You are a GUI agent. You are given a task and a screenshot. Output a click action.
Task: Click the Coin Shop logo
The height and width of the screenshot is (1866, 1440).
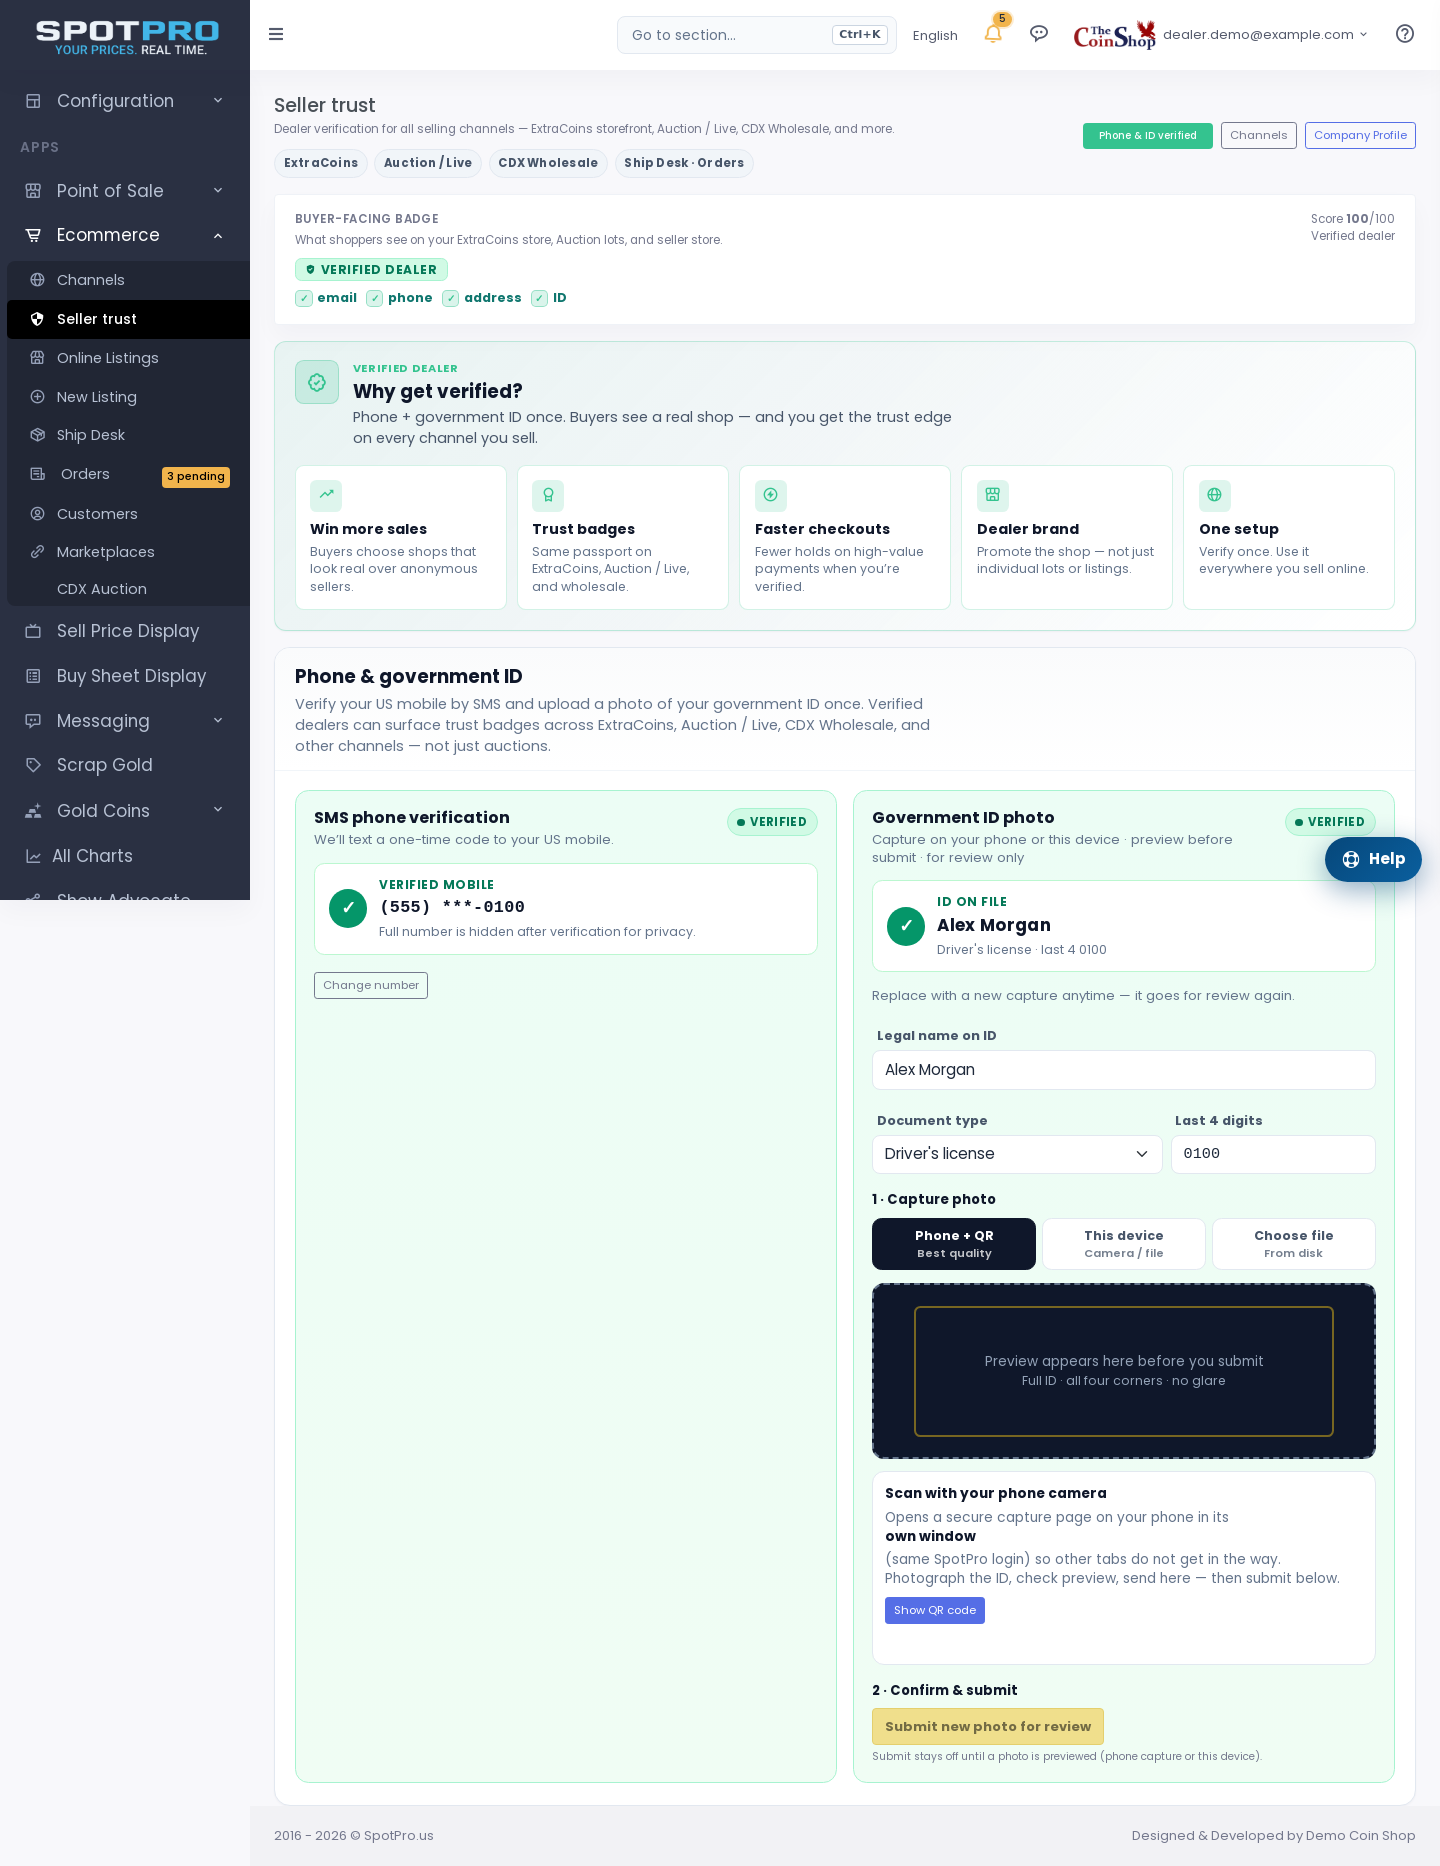pos(1114,35)
